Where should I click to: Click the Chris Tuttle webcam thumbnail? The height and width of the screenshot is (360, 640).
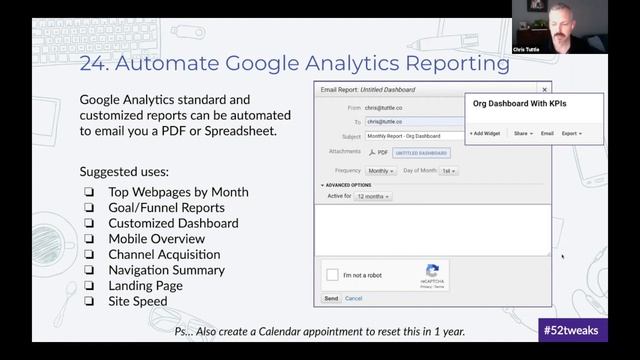[560, 27]
